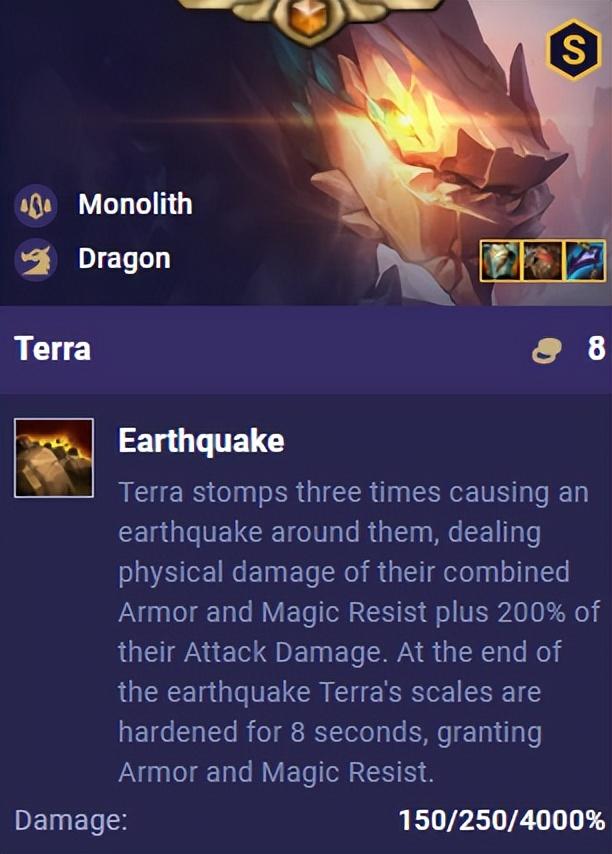
Task: Click the Monolith trait icon
Action: (35, 205)
